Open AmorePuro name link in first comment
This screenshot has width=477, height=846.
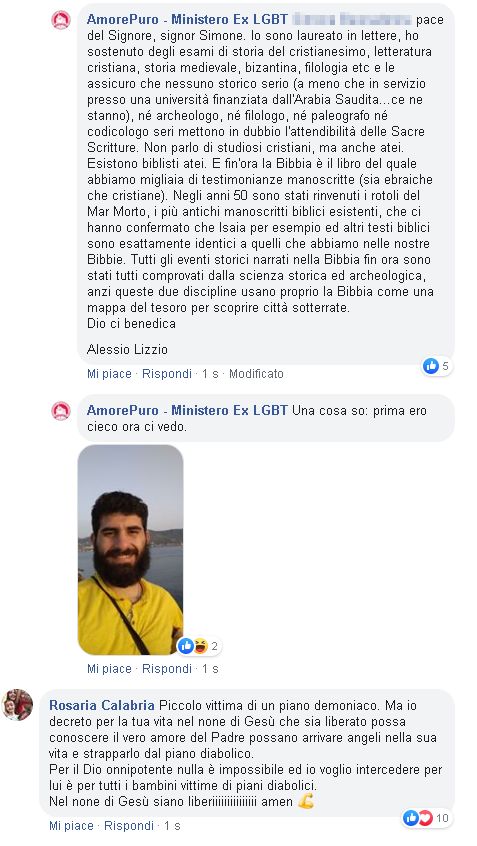pos(187,20)
